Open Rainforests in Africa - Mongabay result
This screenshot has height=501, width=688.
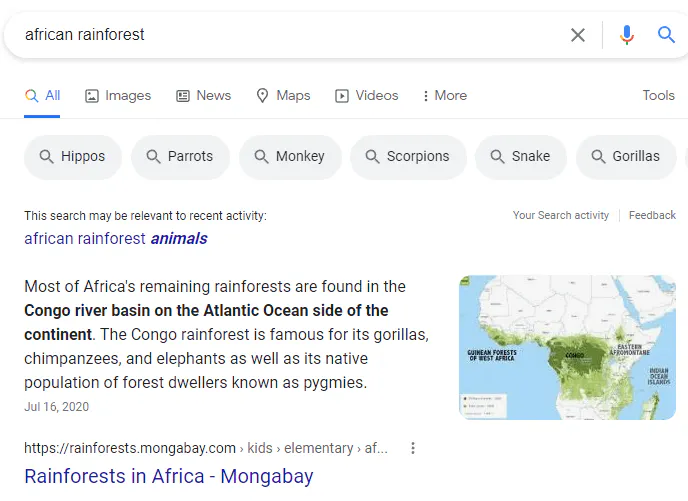pos(168,476)
